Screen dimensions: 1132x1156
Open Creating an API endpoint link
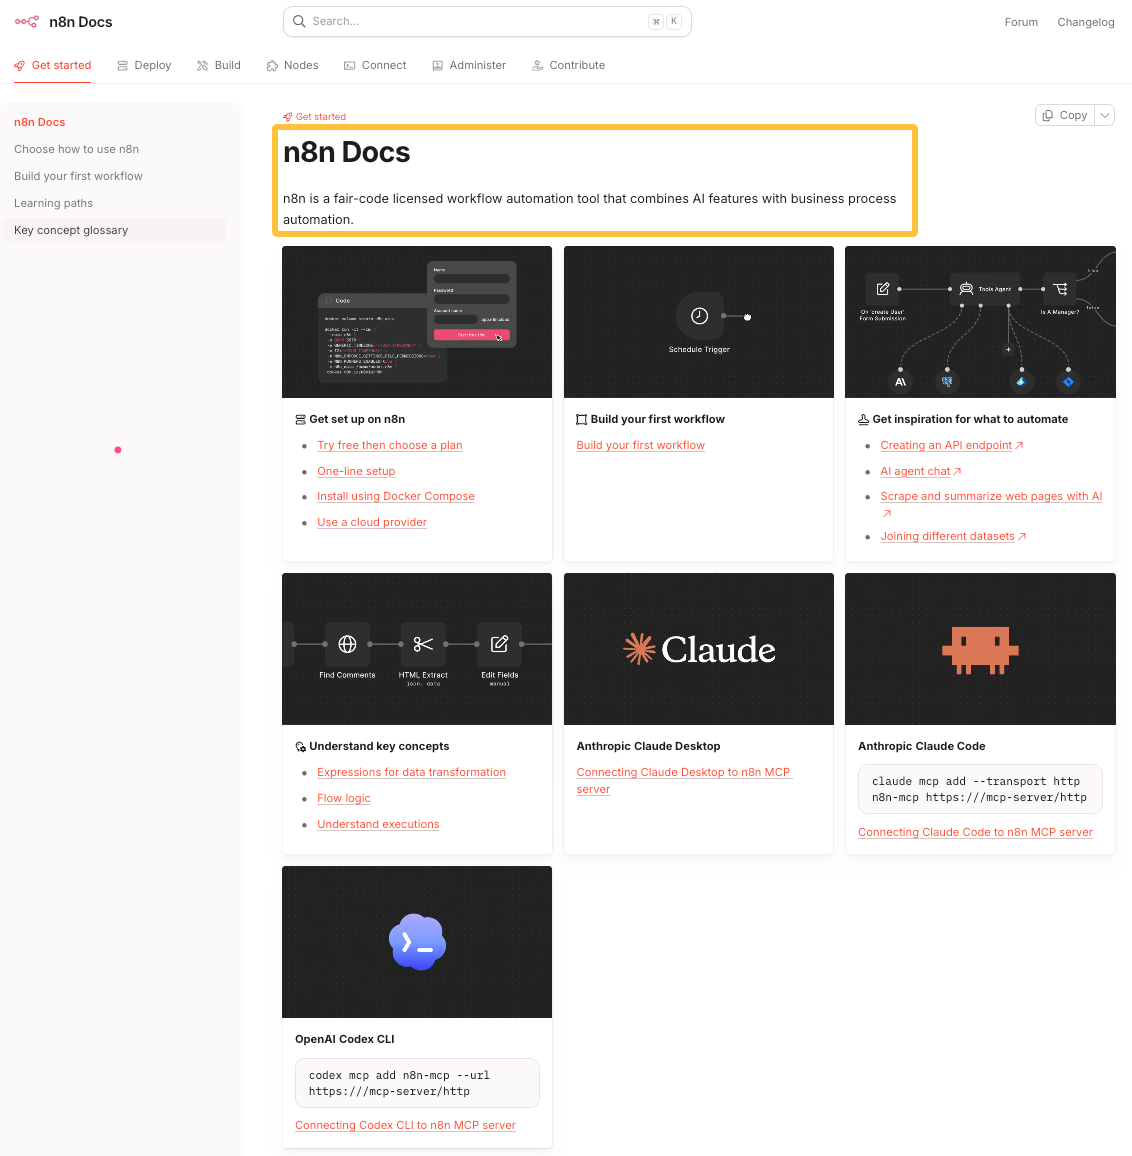coord(946,445)
